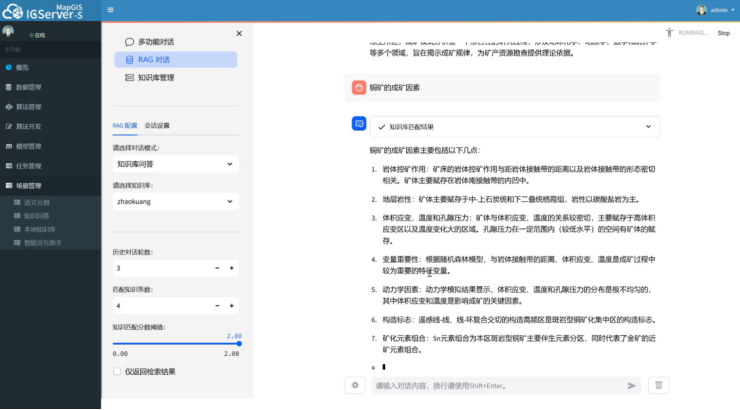Image resolution: width=740 pixels, height=410 pixels.
Task: Click the trash icon to clear chat
Action: click(x=658, y=385)
